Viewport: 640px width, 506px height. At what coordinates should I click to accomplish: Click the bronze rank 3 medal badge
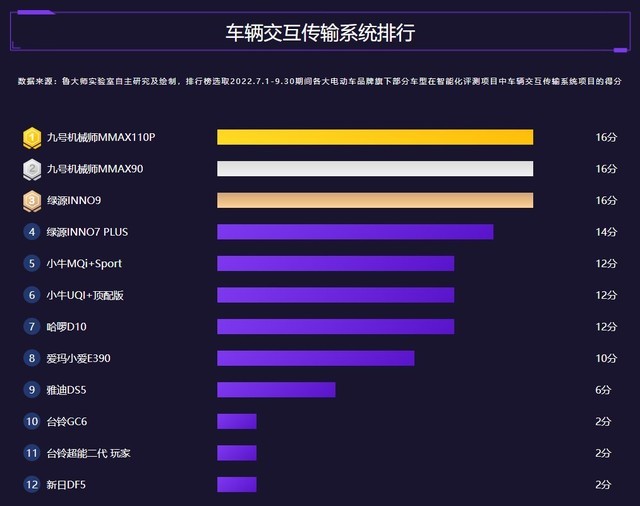tap(31, 201)
